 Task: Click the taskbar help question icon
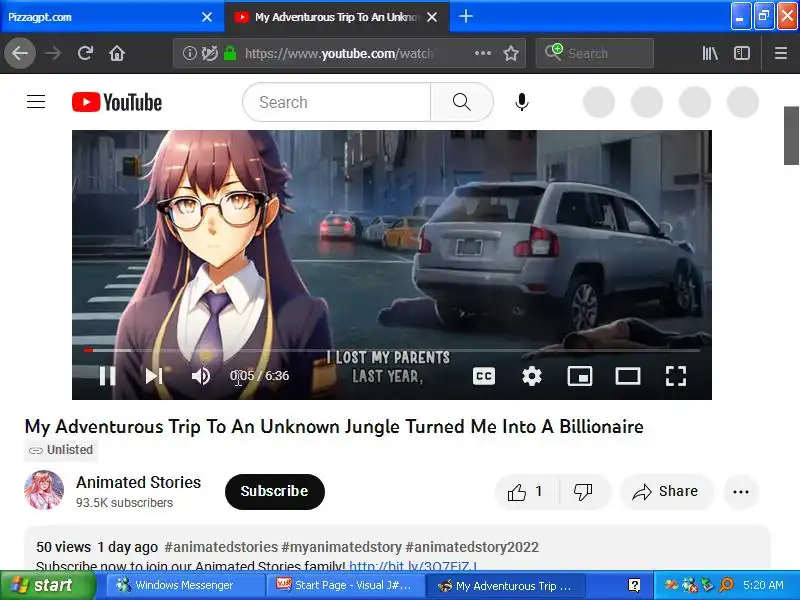pos(634,585)
